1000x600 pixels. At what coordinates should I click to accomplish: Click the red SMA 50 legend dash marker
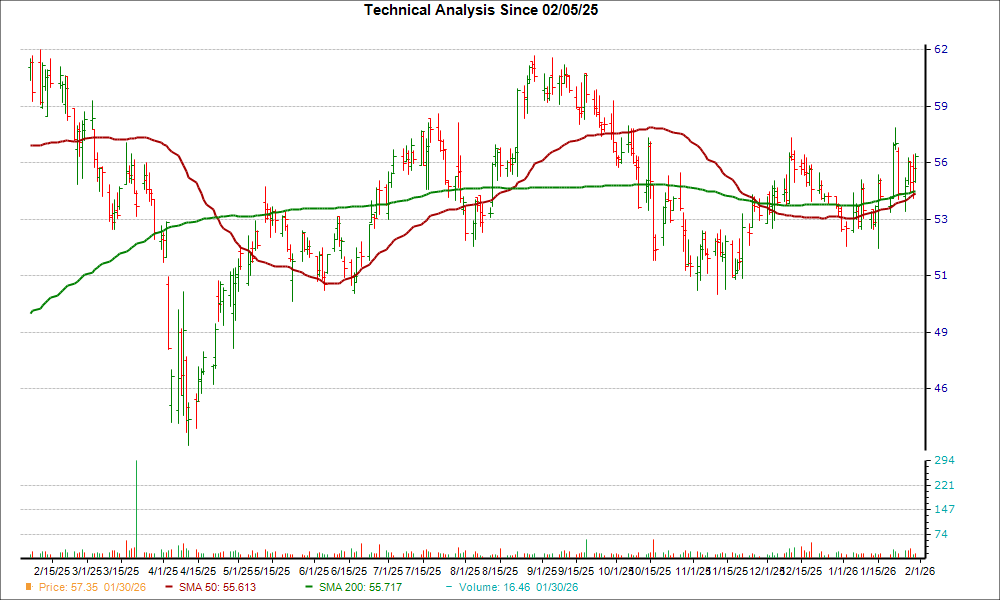coord(169,588)
